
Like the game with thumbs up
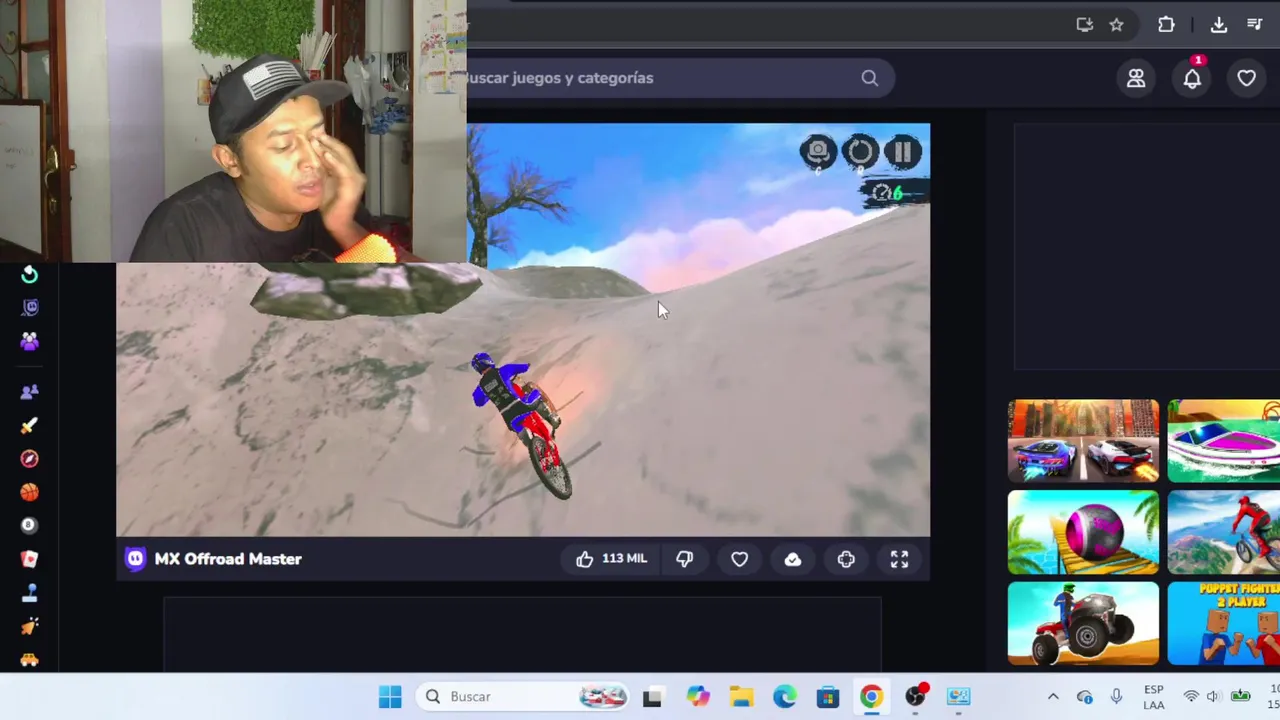coord(585,559)
